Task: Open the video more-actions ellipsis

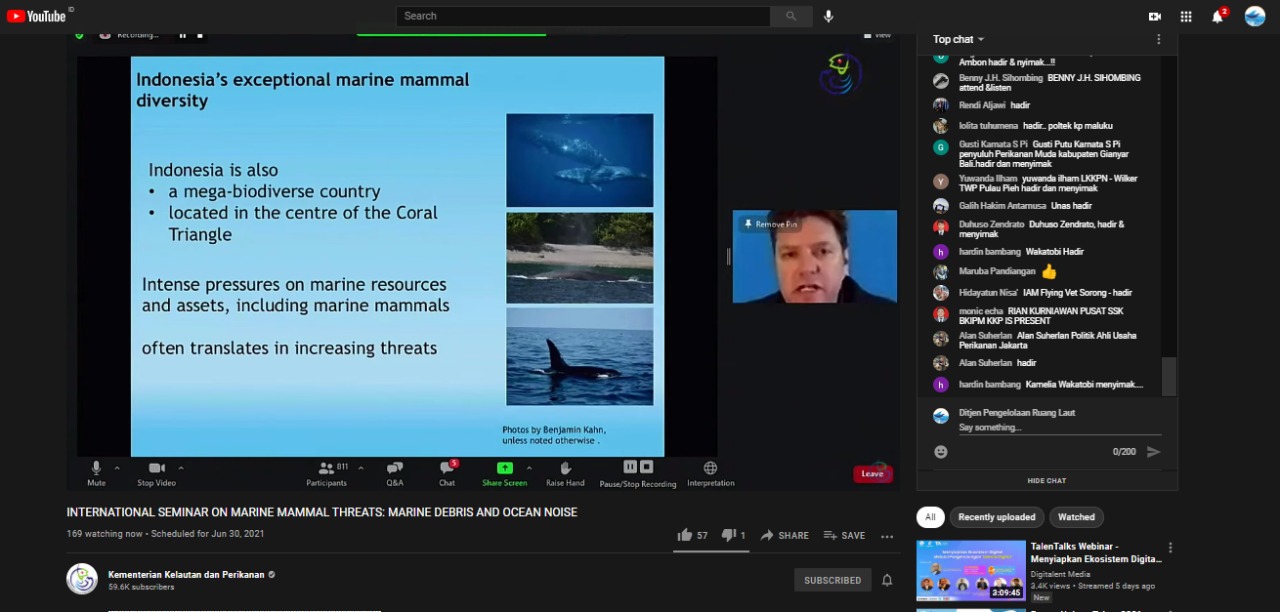Action: pos(887,536)
